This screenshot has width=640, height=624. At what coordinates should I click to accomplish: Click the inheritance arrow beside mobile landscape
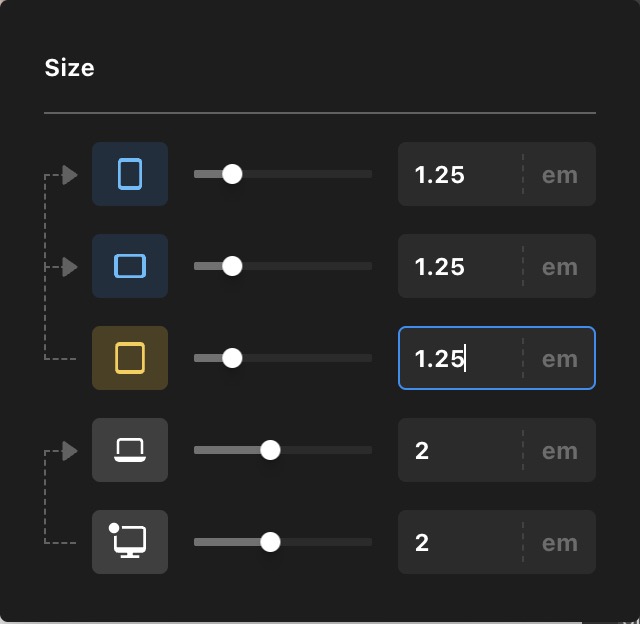69,267
